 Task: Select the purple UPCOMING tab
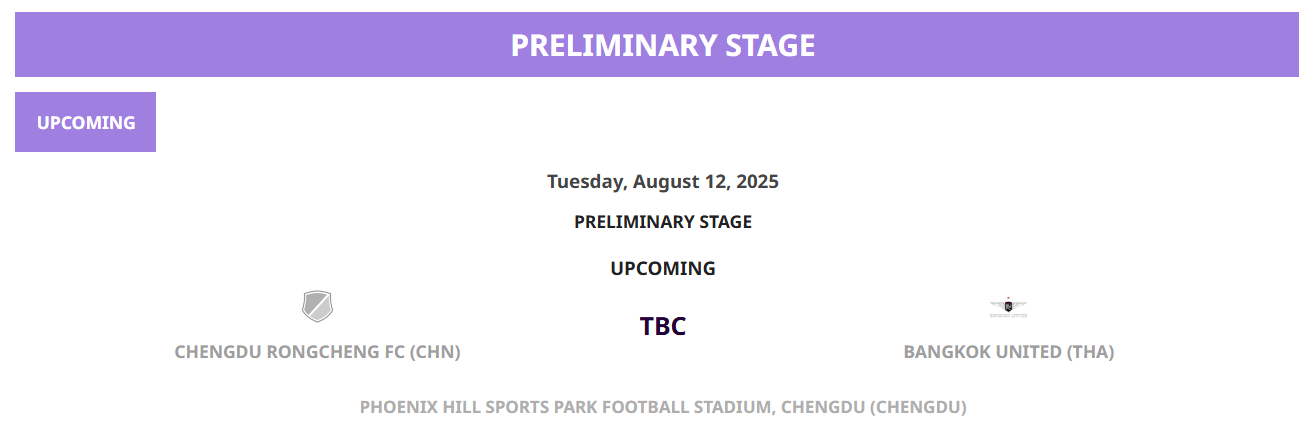(85, 122)
